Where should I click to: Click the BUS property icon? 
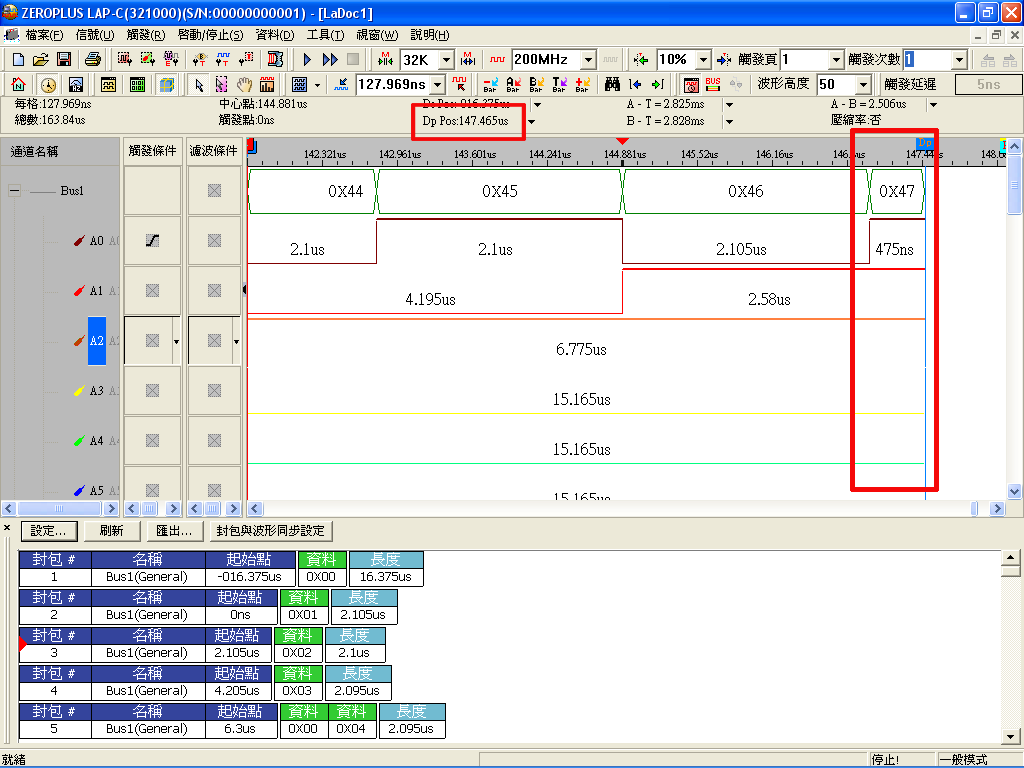click(713, 84)
